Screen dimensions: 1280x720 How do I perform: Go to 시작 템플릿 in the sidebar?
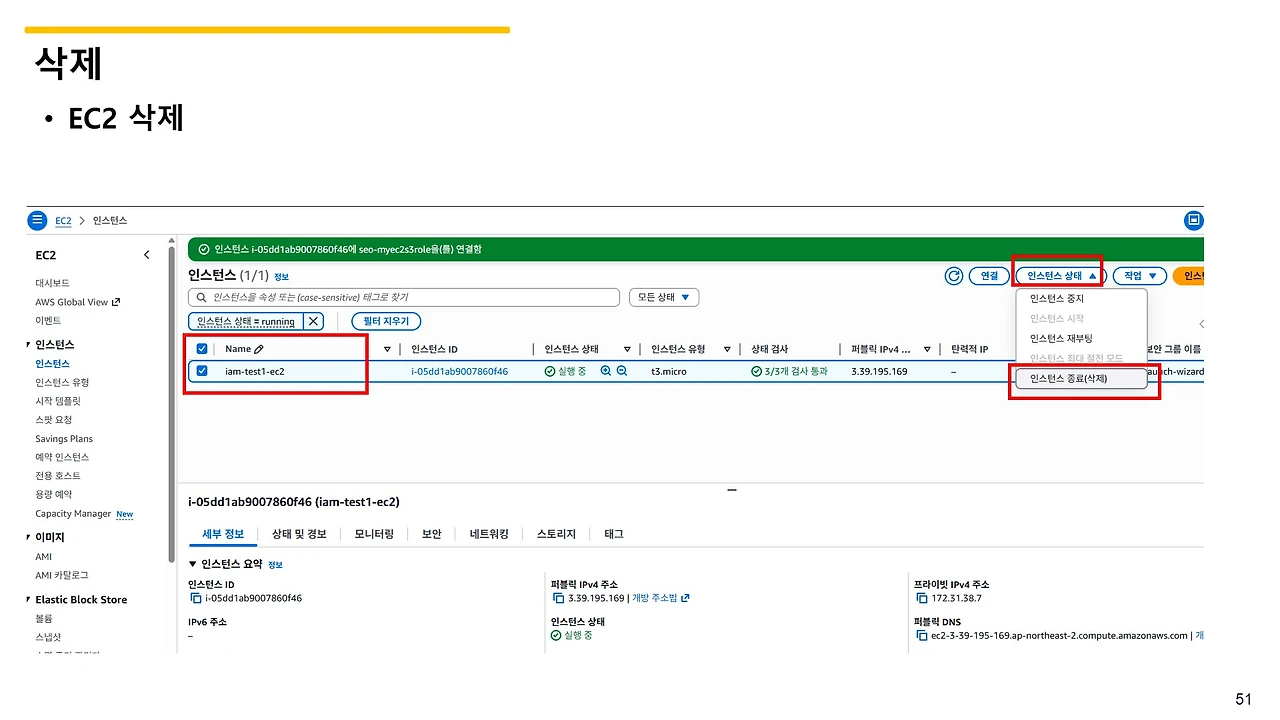click(58, 401)
